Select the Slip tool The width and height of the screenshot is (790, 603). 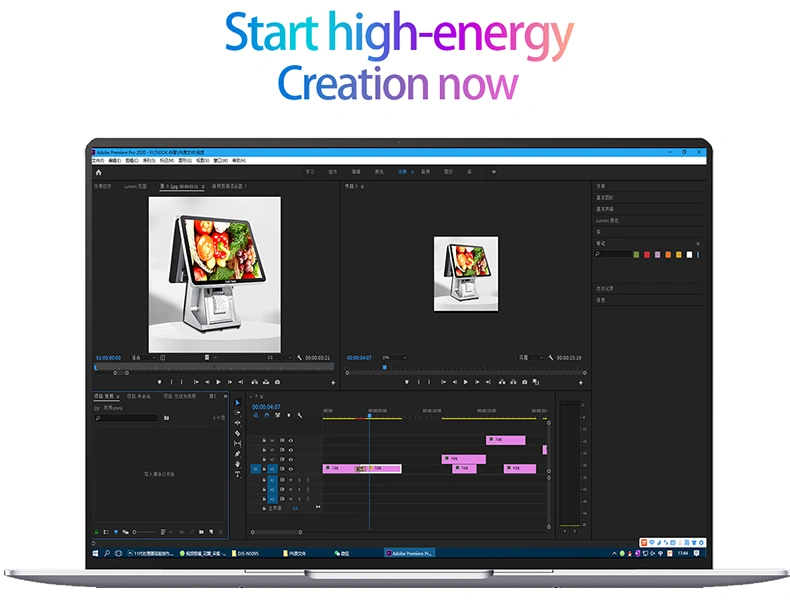(x=237, y=443)
